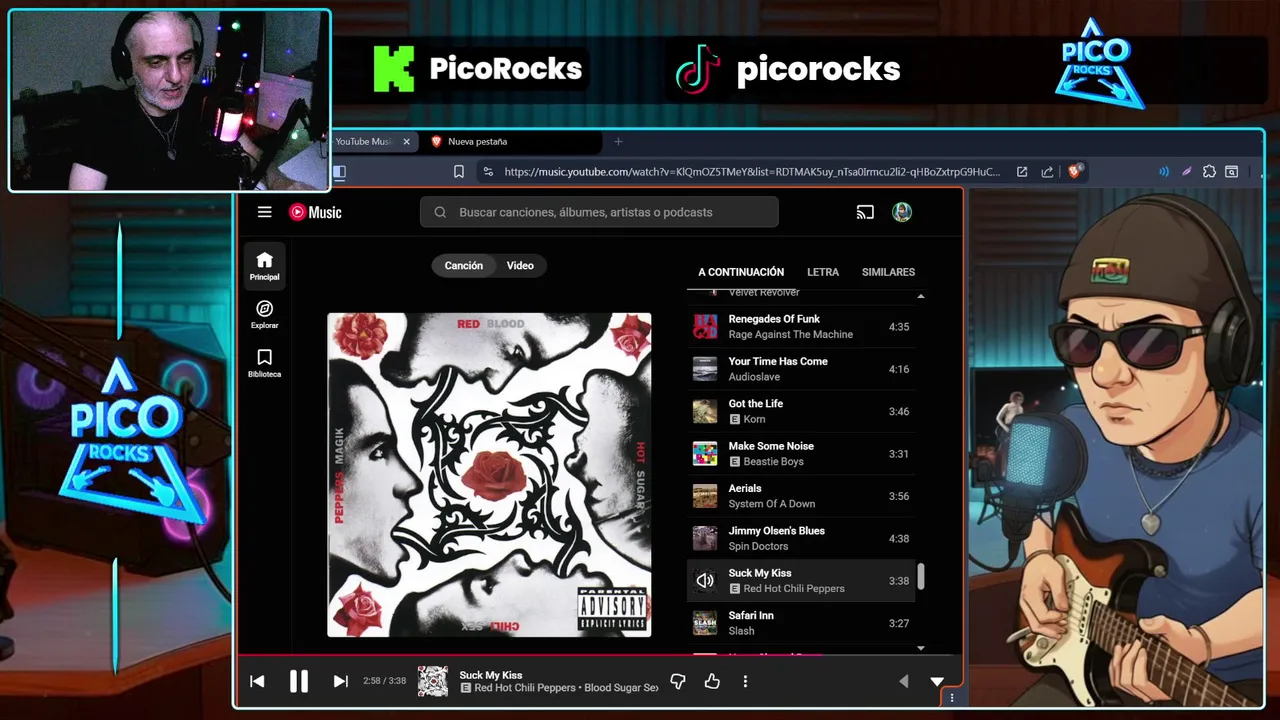Click the open-in-app icon in address bar

pyautogui.click(x=1022, y=172)
